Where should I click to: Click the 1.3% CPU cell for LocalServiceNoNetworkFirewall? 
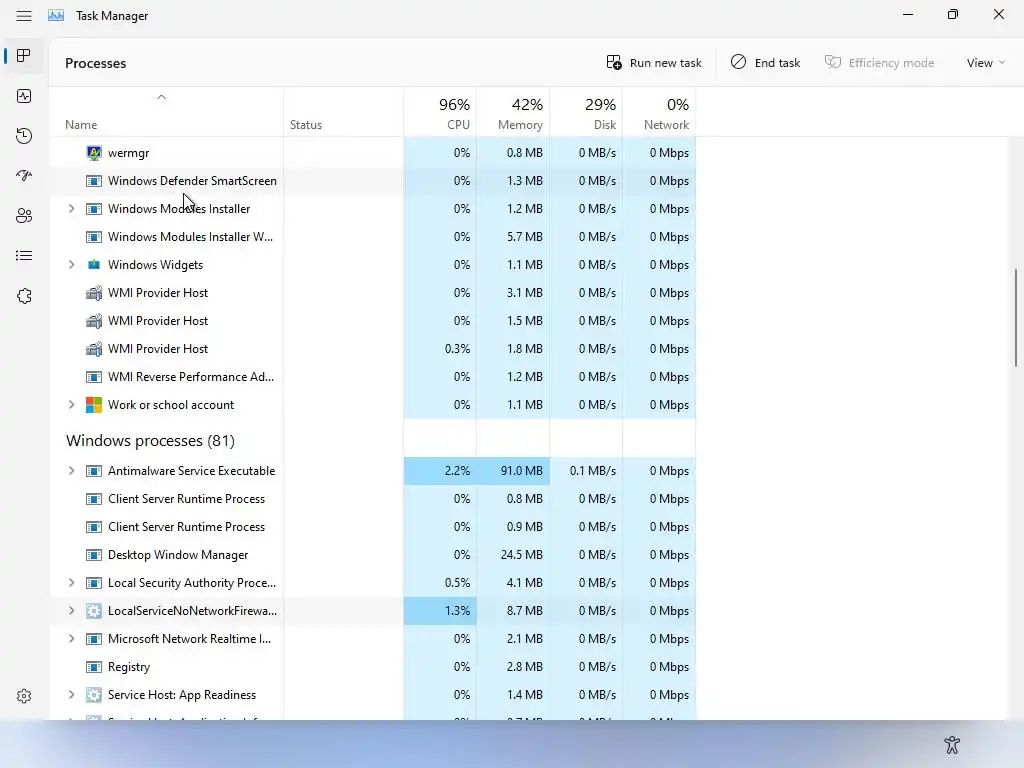pos(440,611)
